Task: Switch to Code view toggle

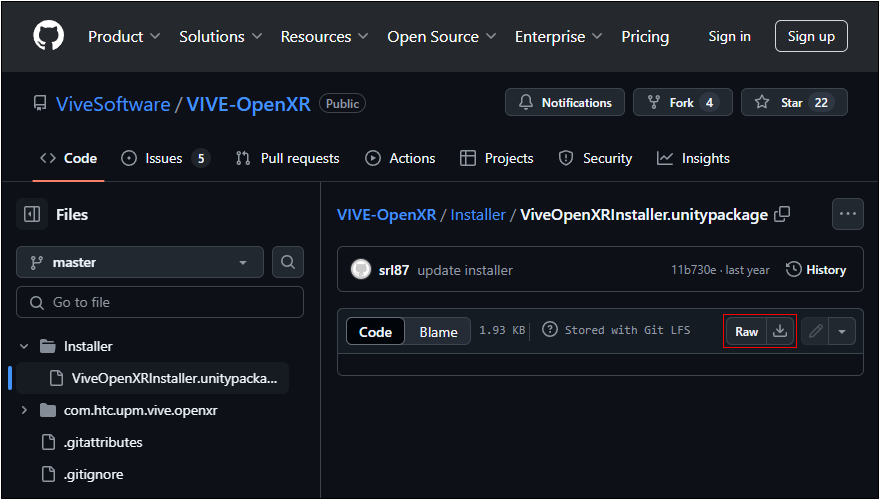Action: (x=376, y=332)
